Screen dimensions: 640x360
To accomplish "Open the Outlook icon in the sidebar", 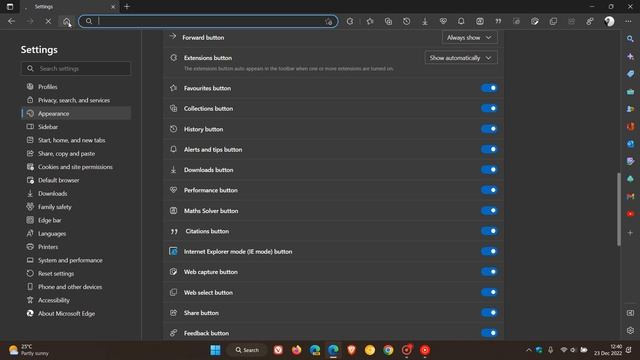I will coord(630,144).
